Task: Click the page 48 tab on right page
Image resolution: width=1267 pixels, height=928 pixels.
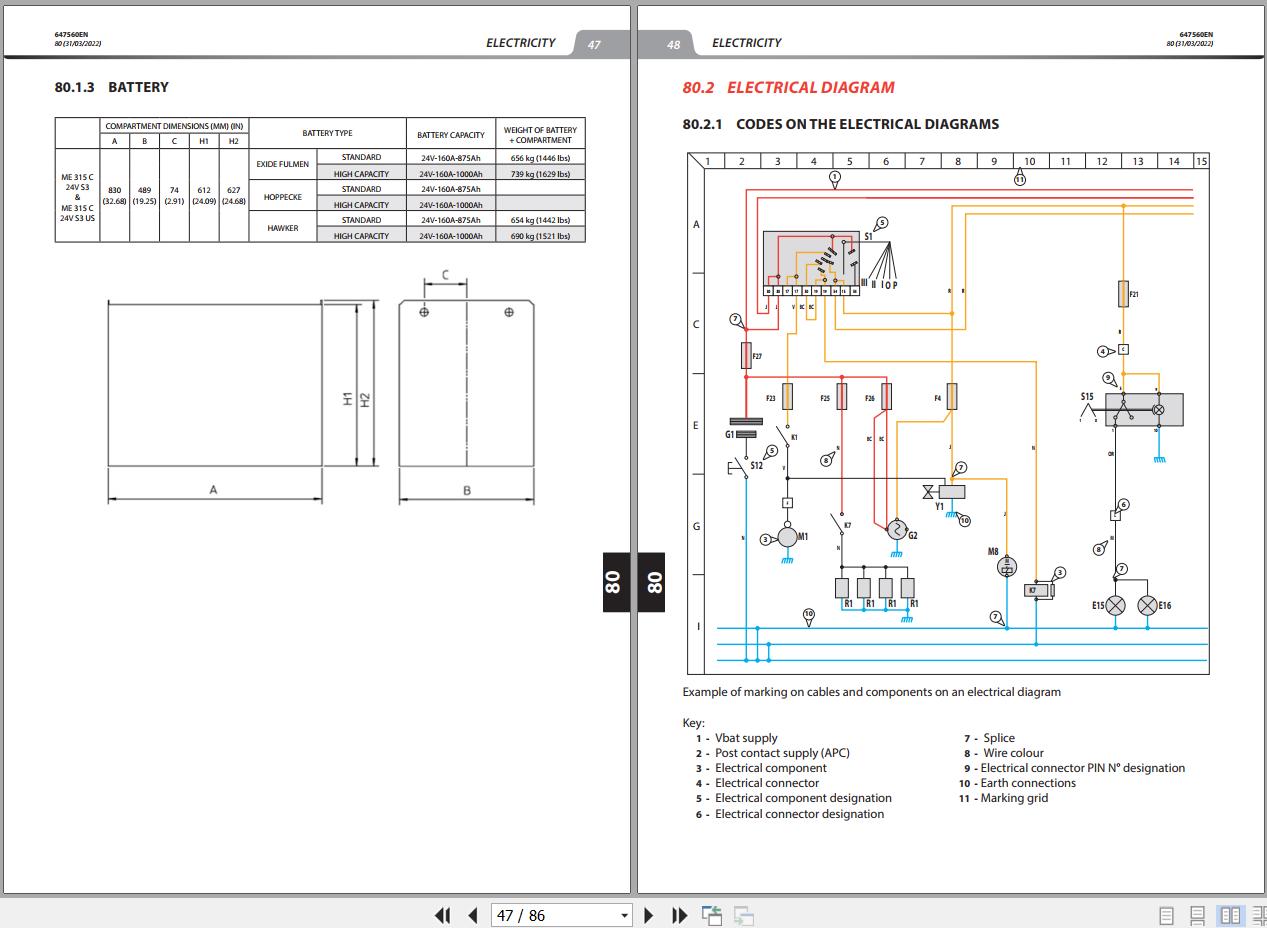Action: (673, 44)
